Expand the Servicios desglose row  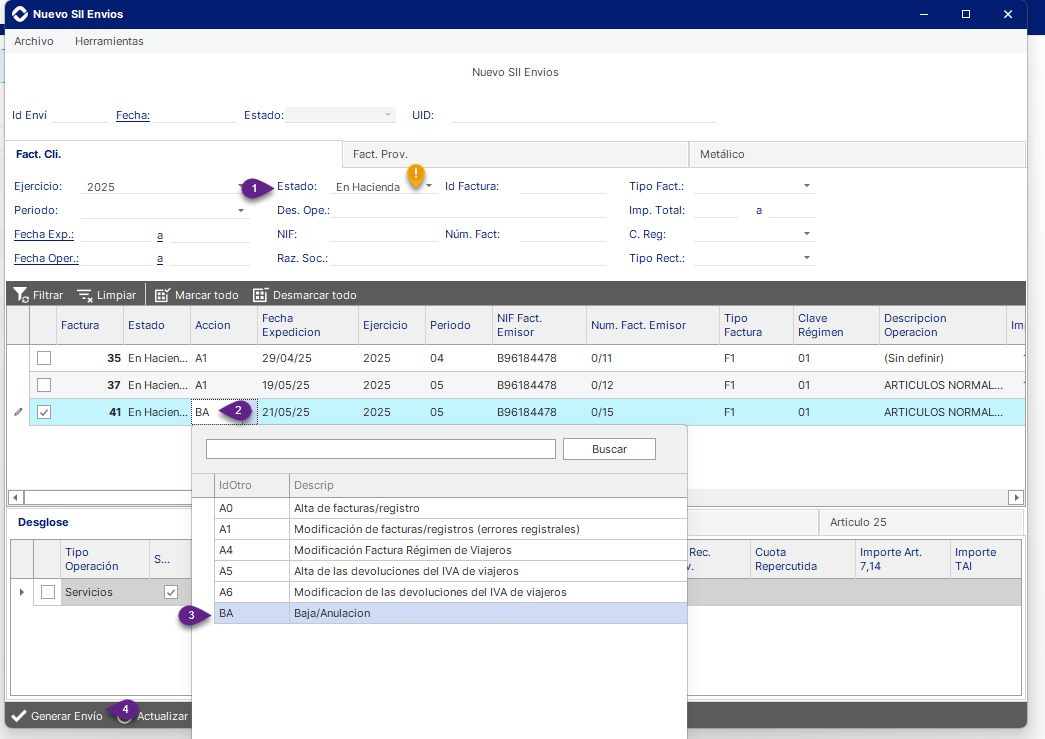(x=21, y=592)
